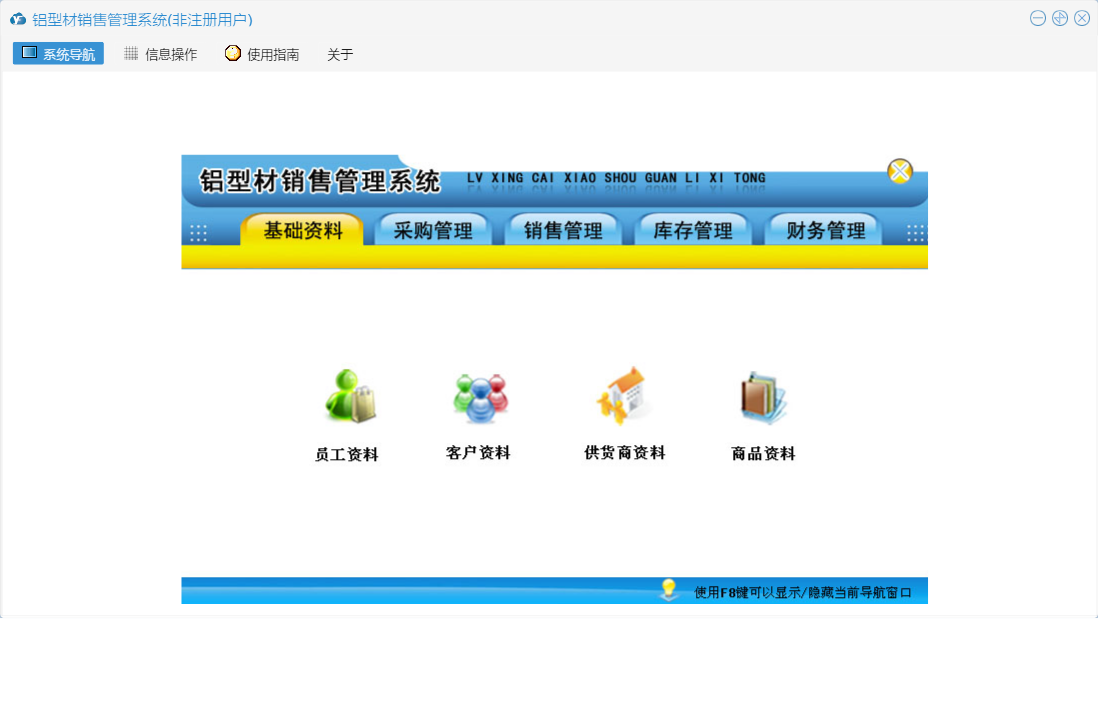Viewport: 1098px width, 719px height.
Task: Switch to the 财务管理 tab
Action: 825,231
